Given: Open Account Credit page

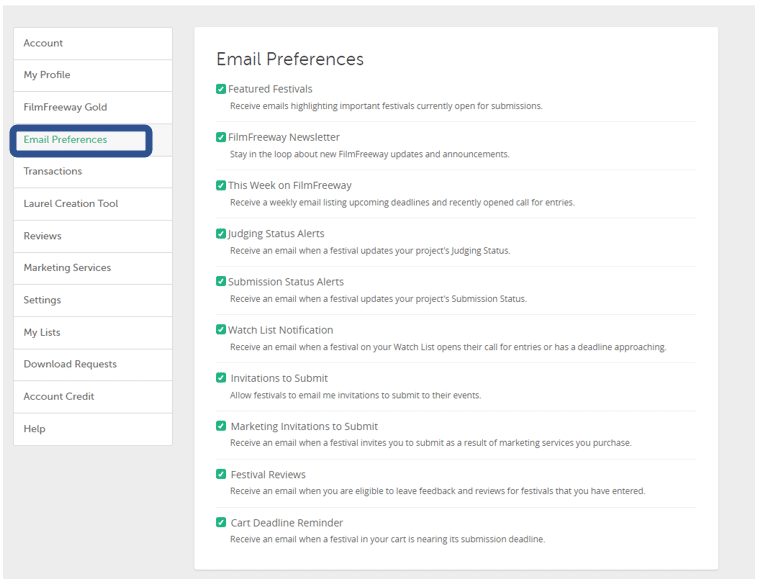Looking at the screenshot, I should click(93, 397).
